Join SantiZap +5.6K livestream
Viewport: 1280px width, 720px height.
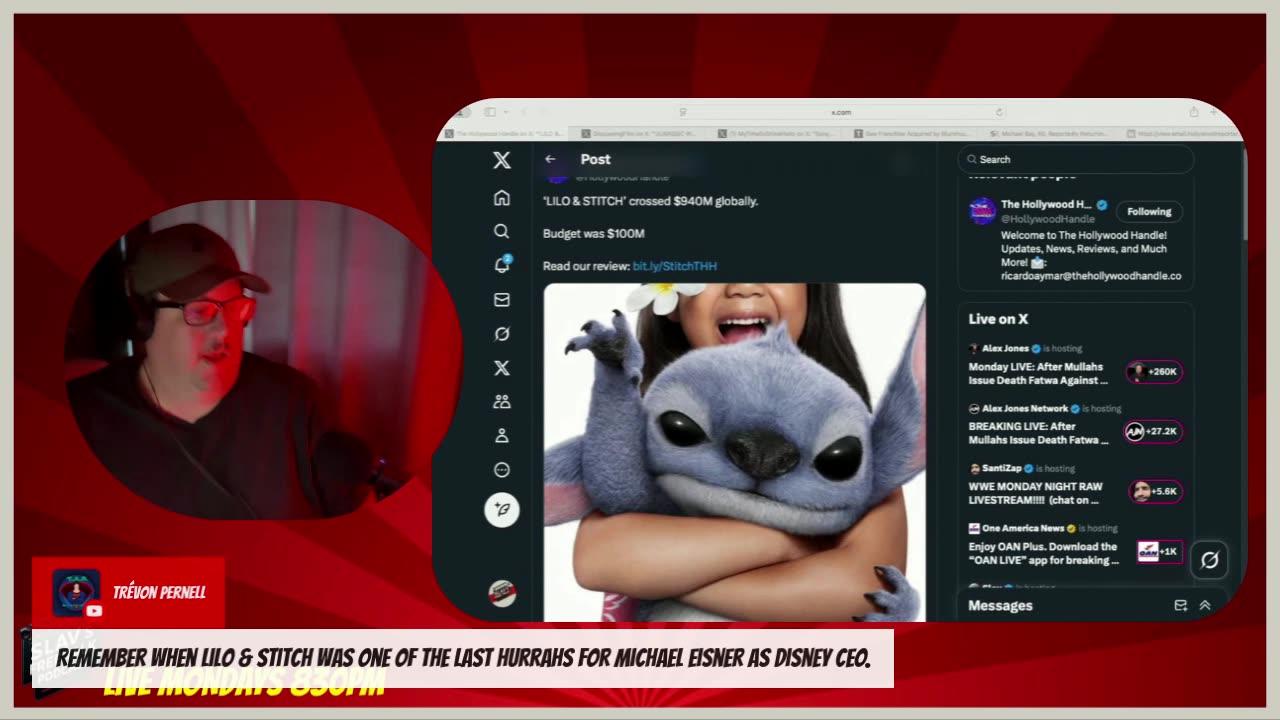click(1156, 491)
